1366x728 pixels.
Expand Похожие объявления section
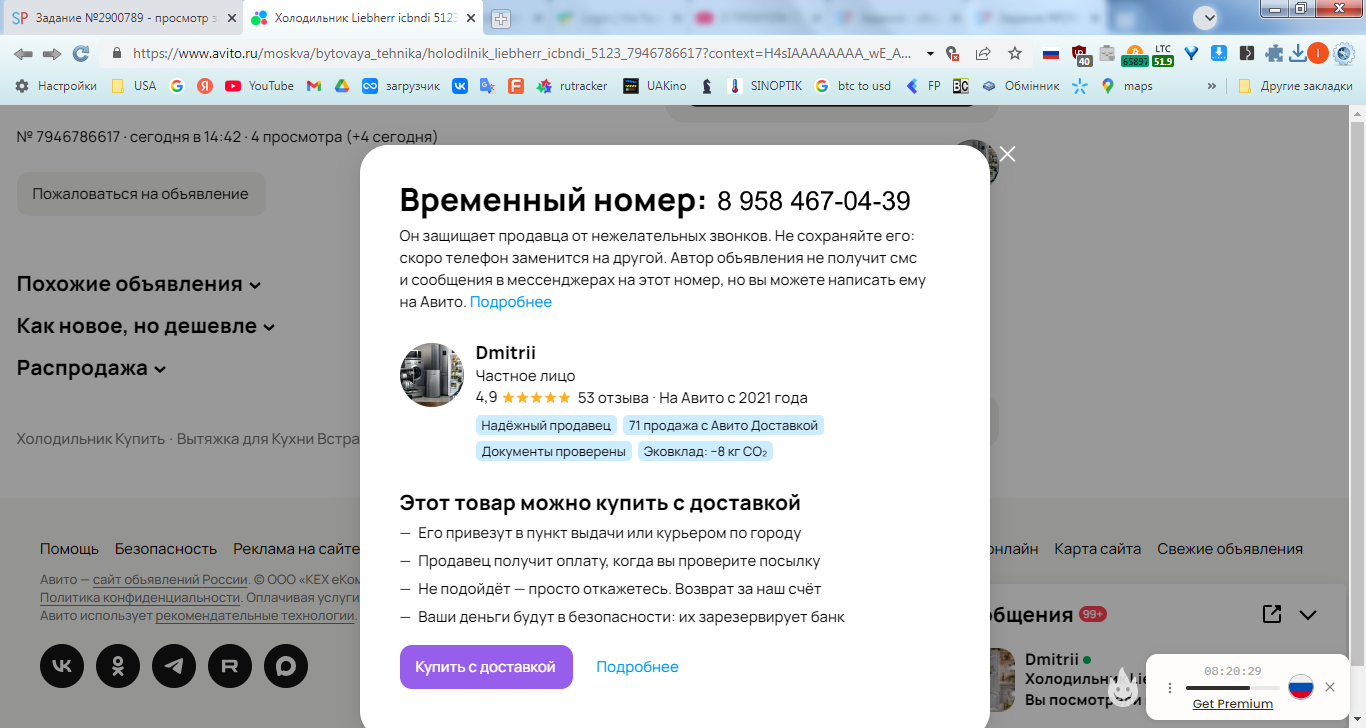pyautogui.click(x=139, y=284)
